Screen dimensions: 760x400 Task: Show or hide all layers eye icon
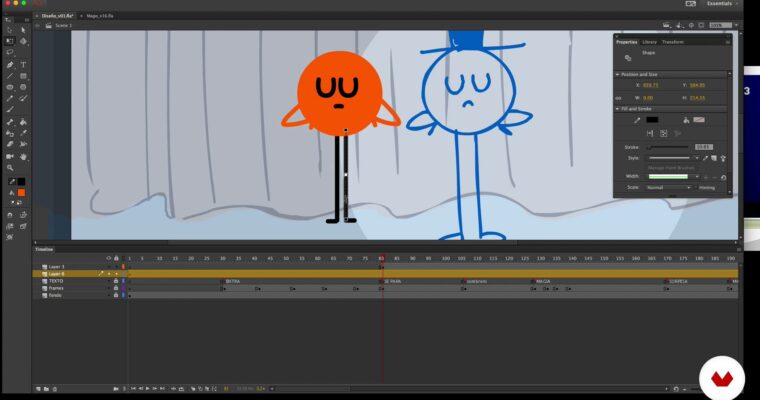coord(109,258)
